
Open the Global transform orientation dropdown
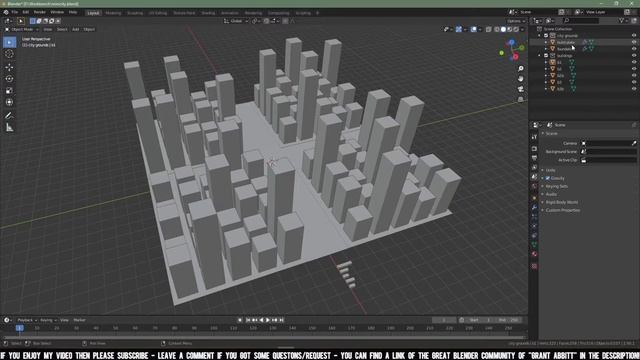236,21
